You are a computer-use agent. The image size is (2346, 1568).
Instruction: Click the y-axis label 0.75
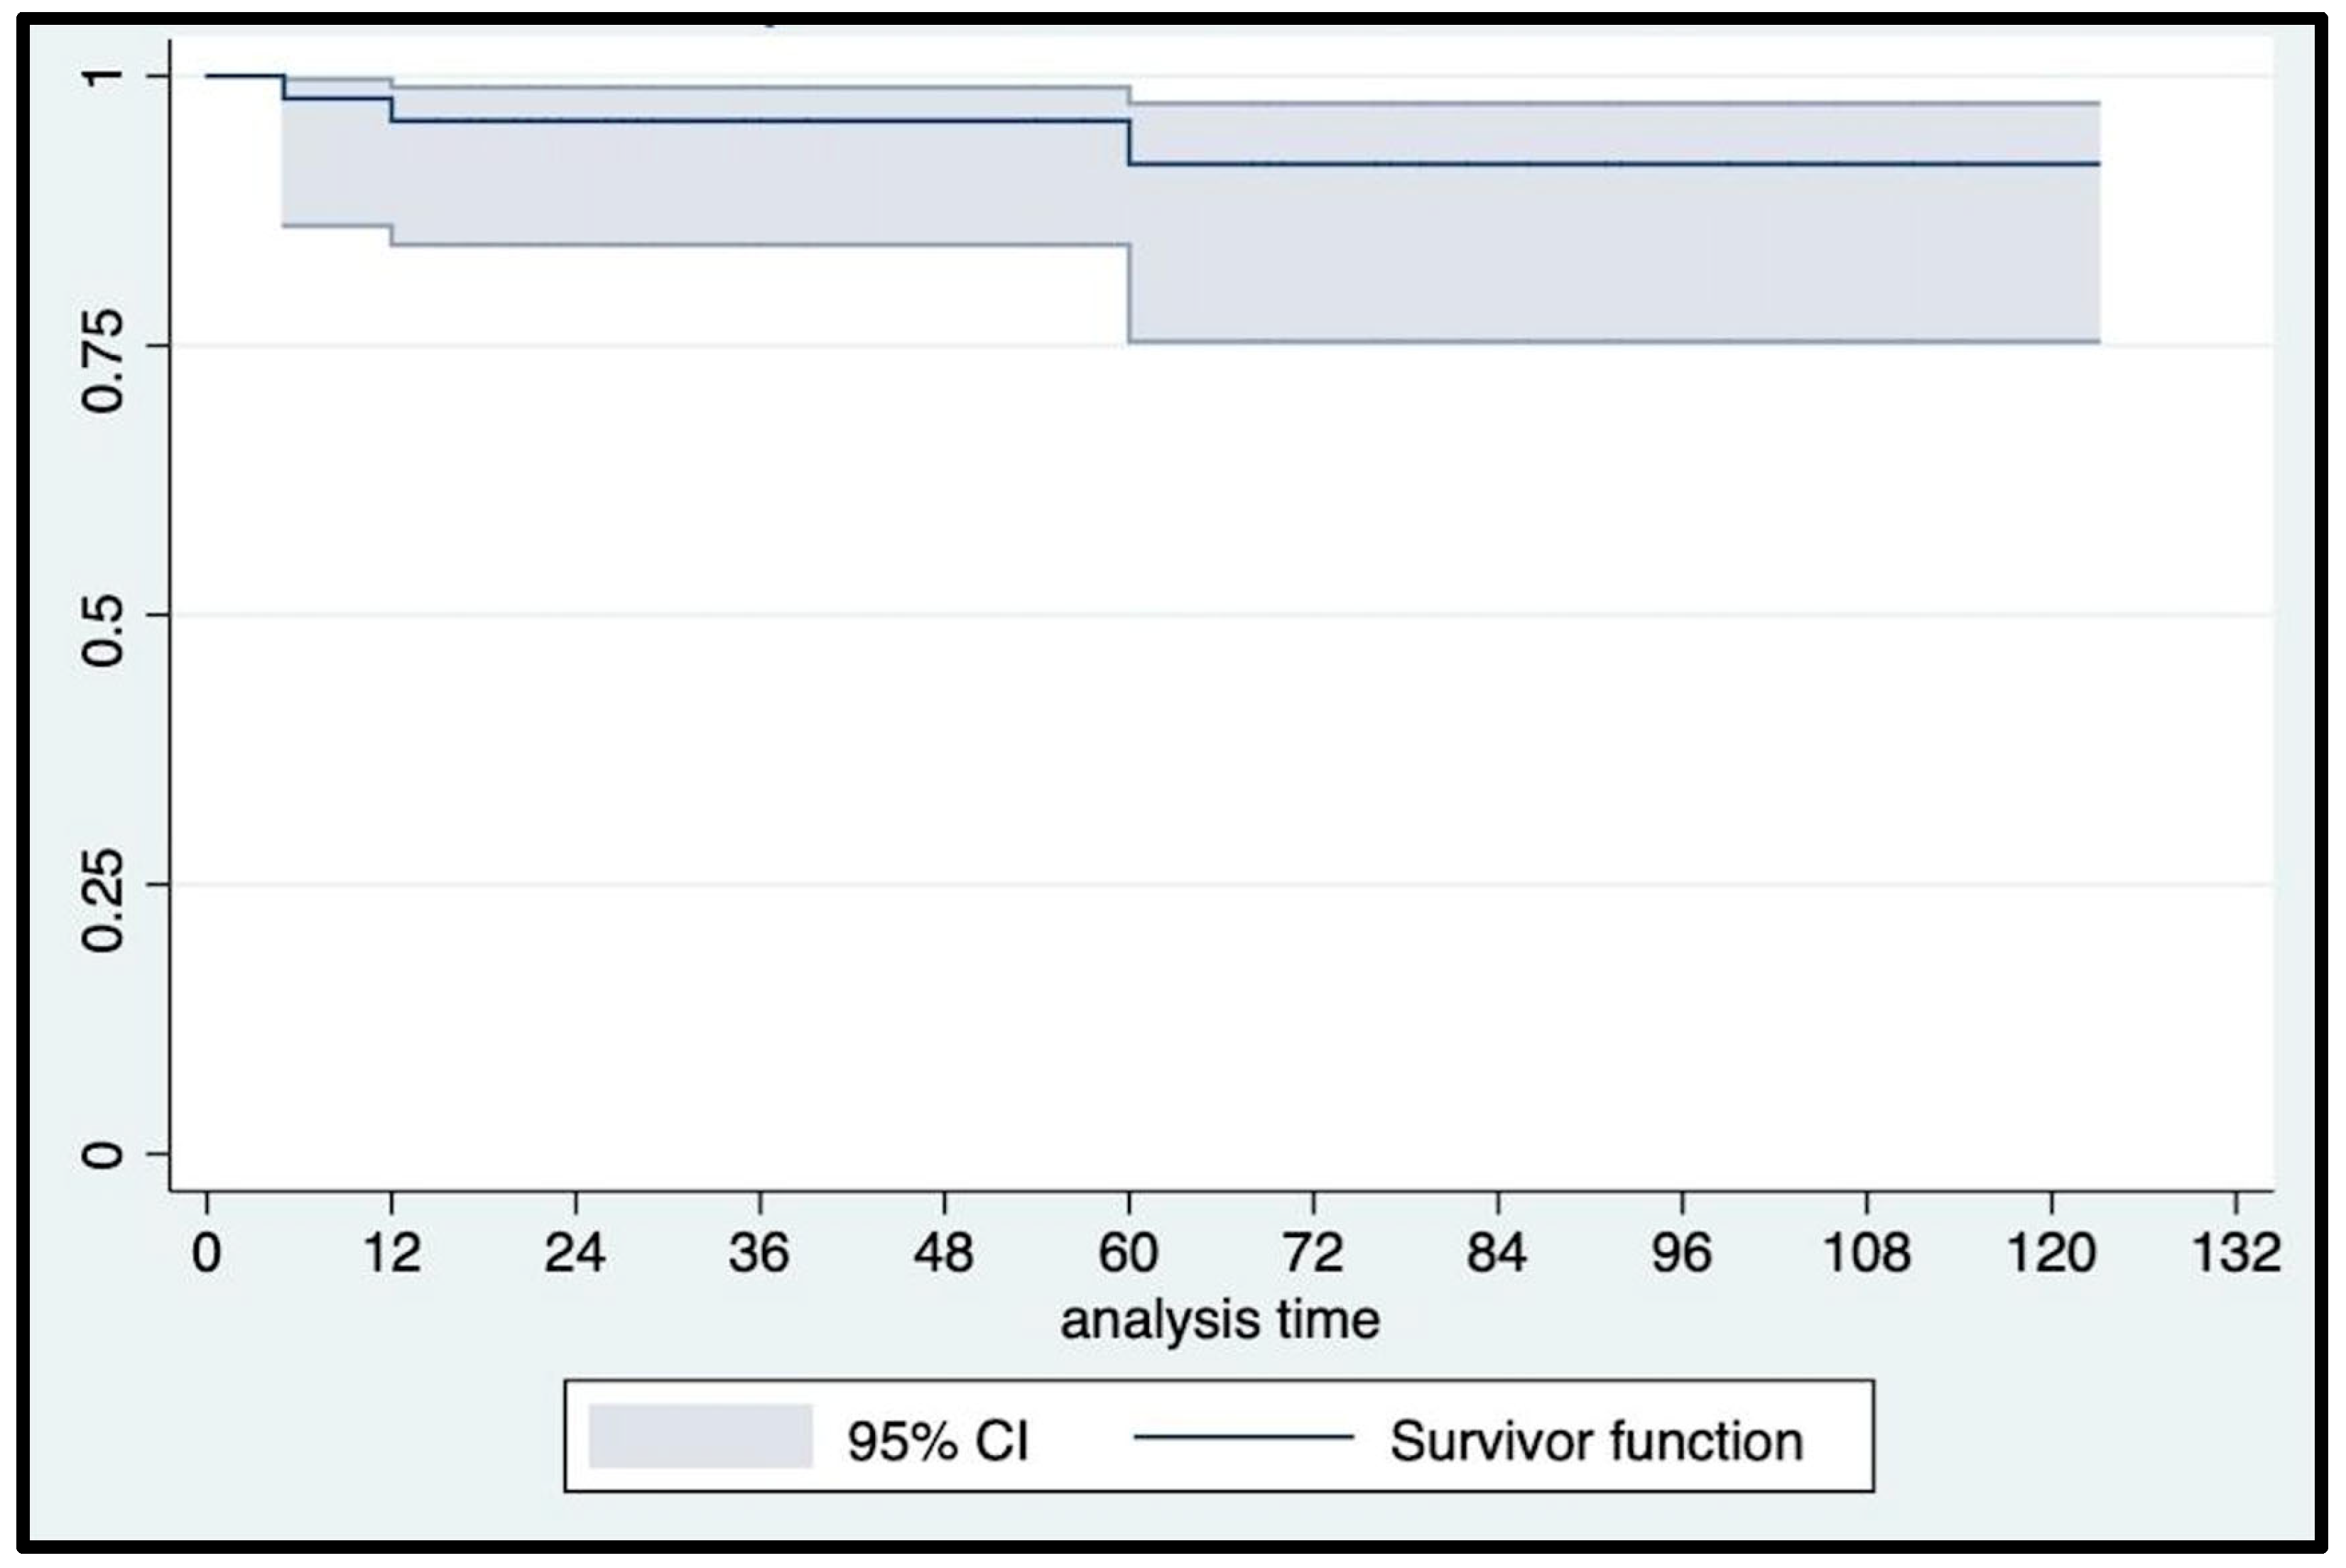103,345
